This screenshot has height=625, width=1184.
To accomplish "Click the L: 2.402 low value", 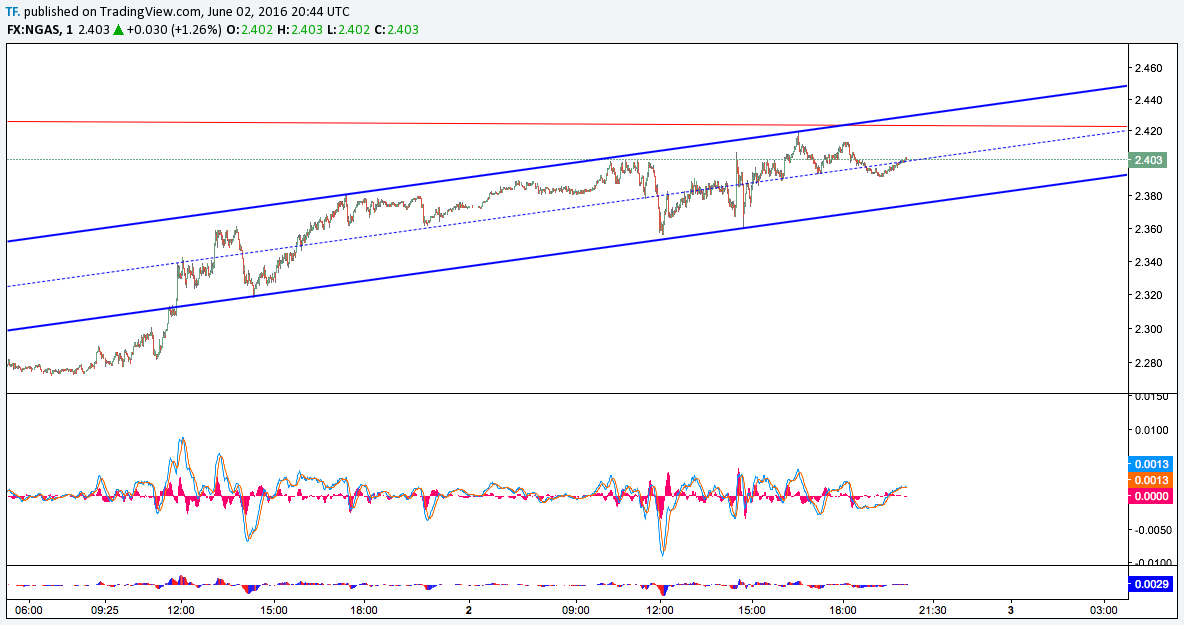I will [348, 29].
